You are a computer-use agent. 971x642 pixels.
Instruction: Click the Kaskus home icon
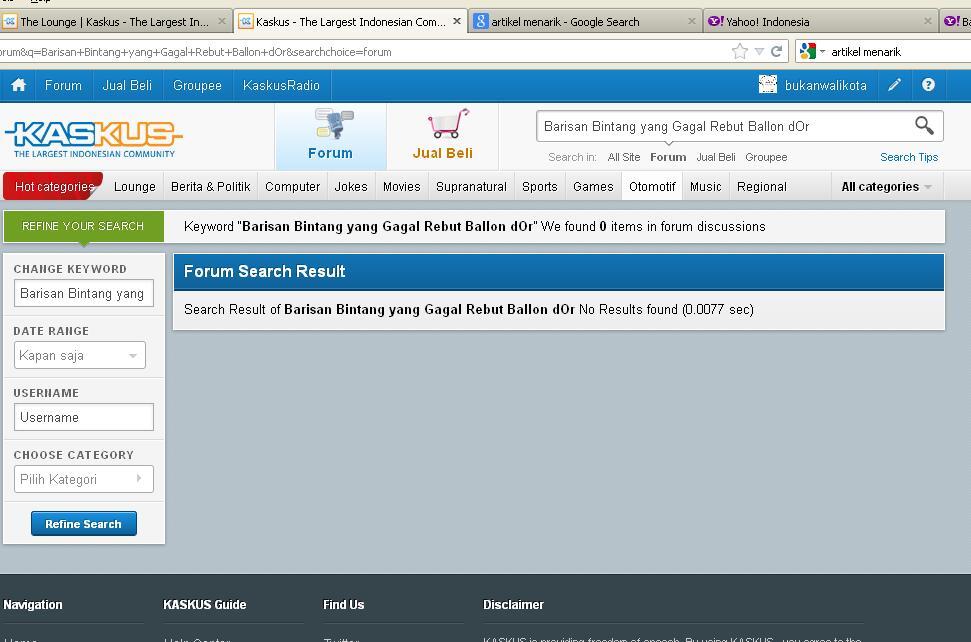click(18, 85)
